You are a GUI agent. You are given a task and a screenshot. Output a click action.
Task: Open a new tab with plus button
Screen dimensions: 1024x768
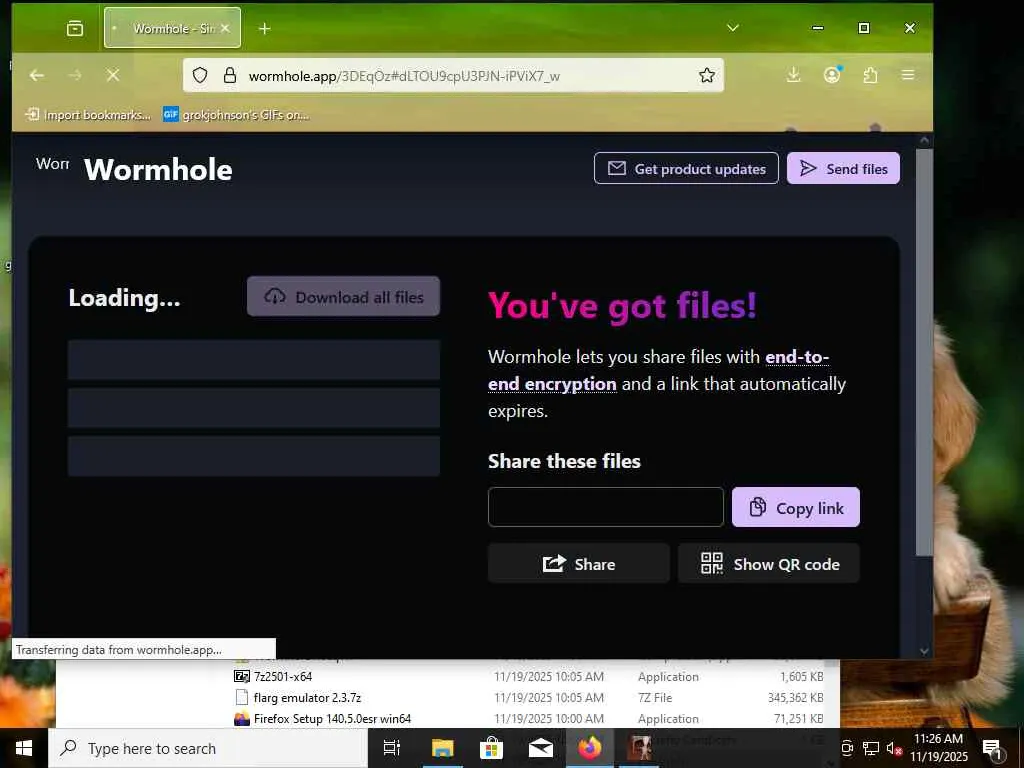click(x=264, y=28)
